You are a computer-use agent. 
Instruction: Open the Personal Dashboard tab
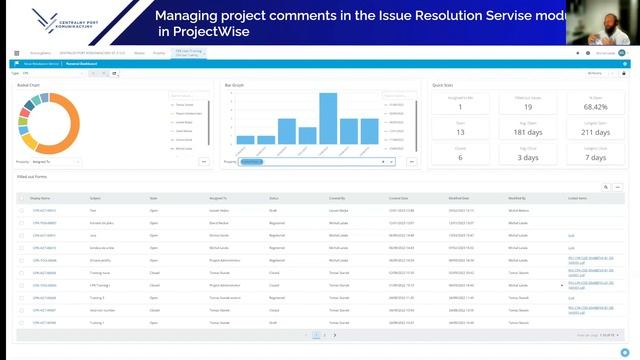pos(81,64)
